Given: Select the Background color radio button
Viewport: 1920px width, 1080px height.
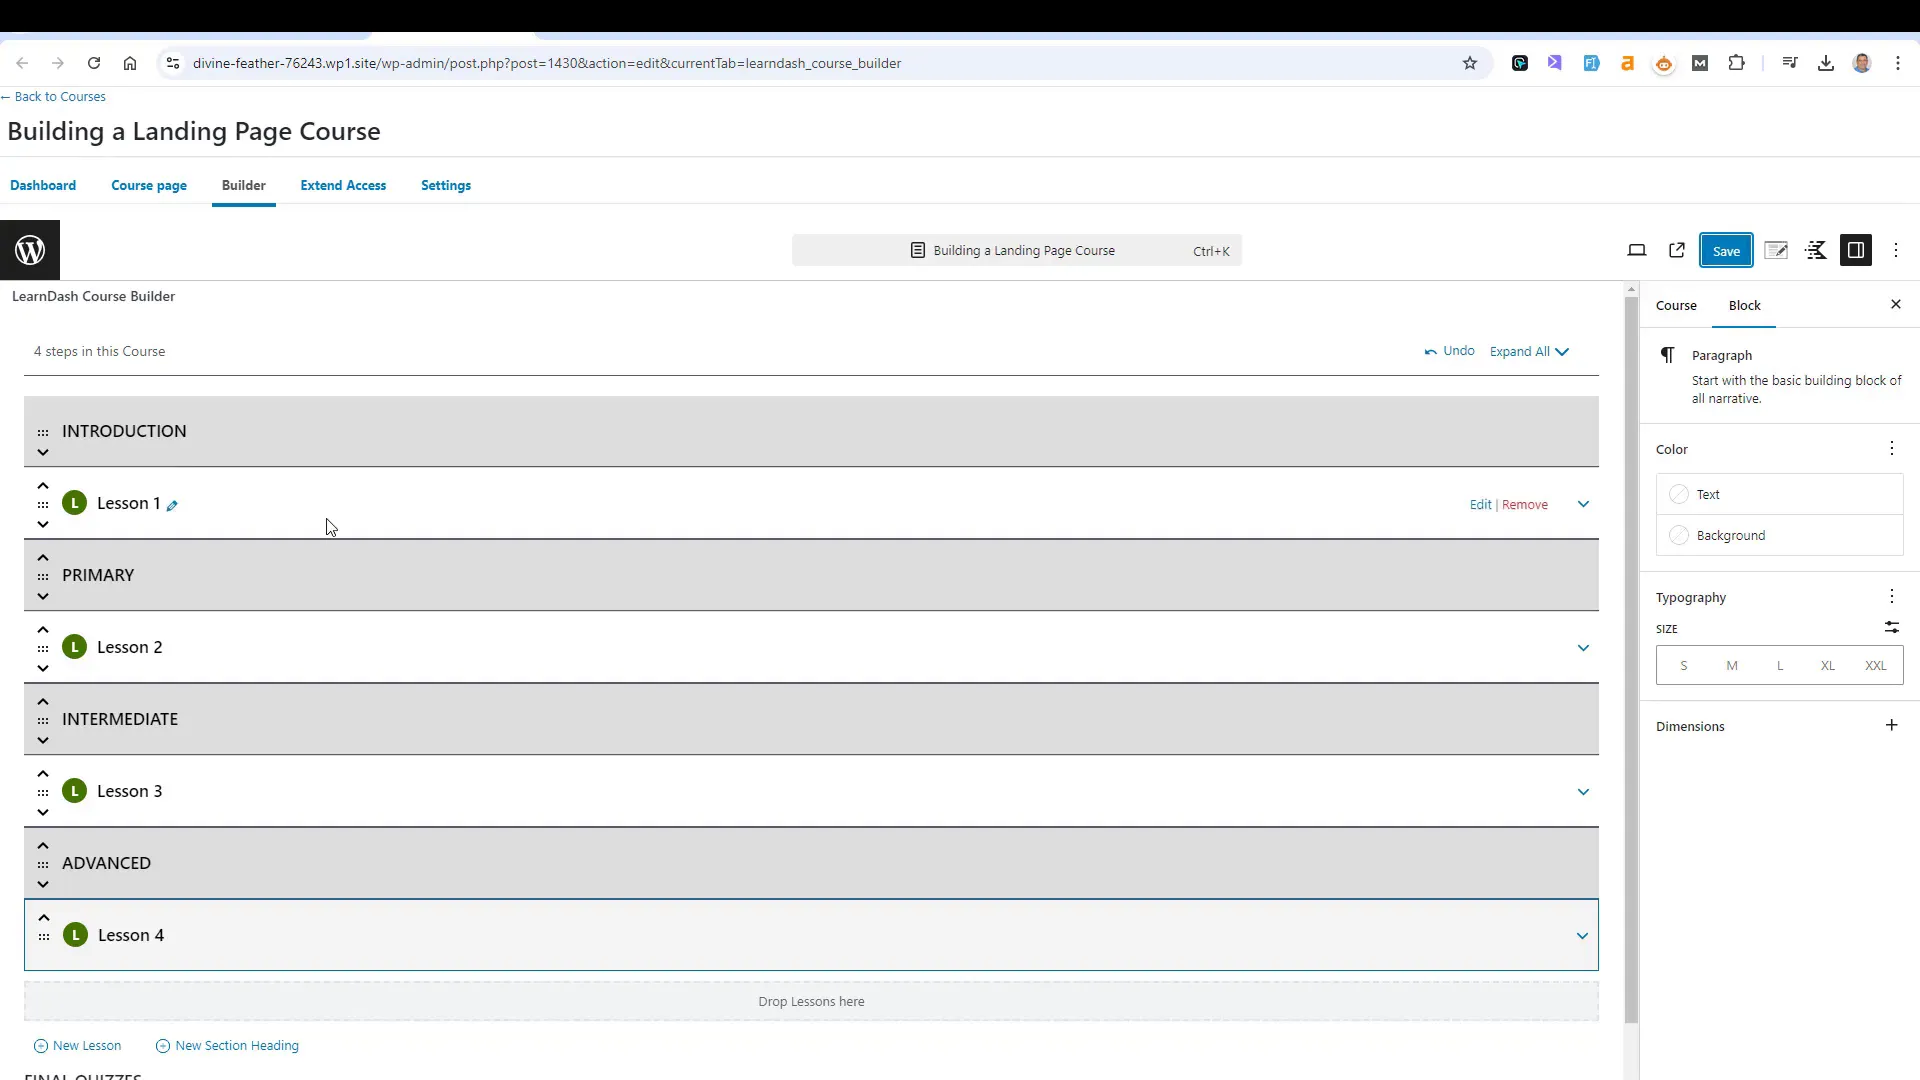Looking at the screenshot, I should click(1680, 535).
